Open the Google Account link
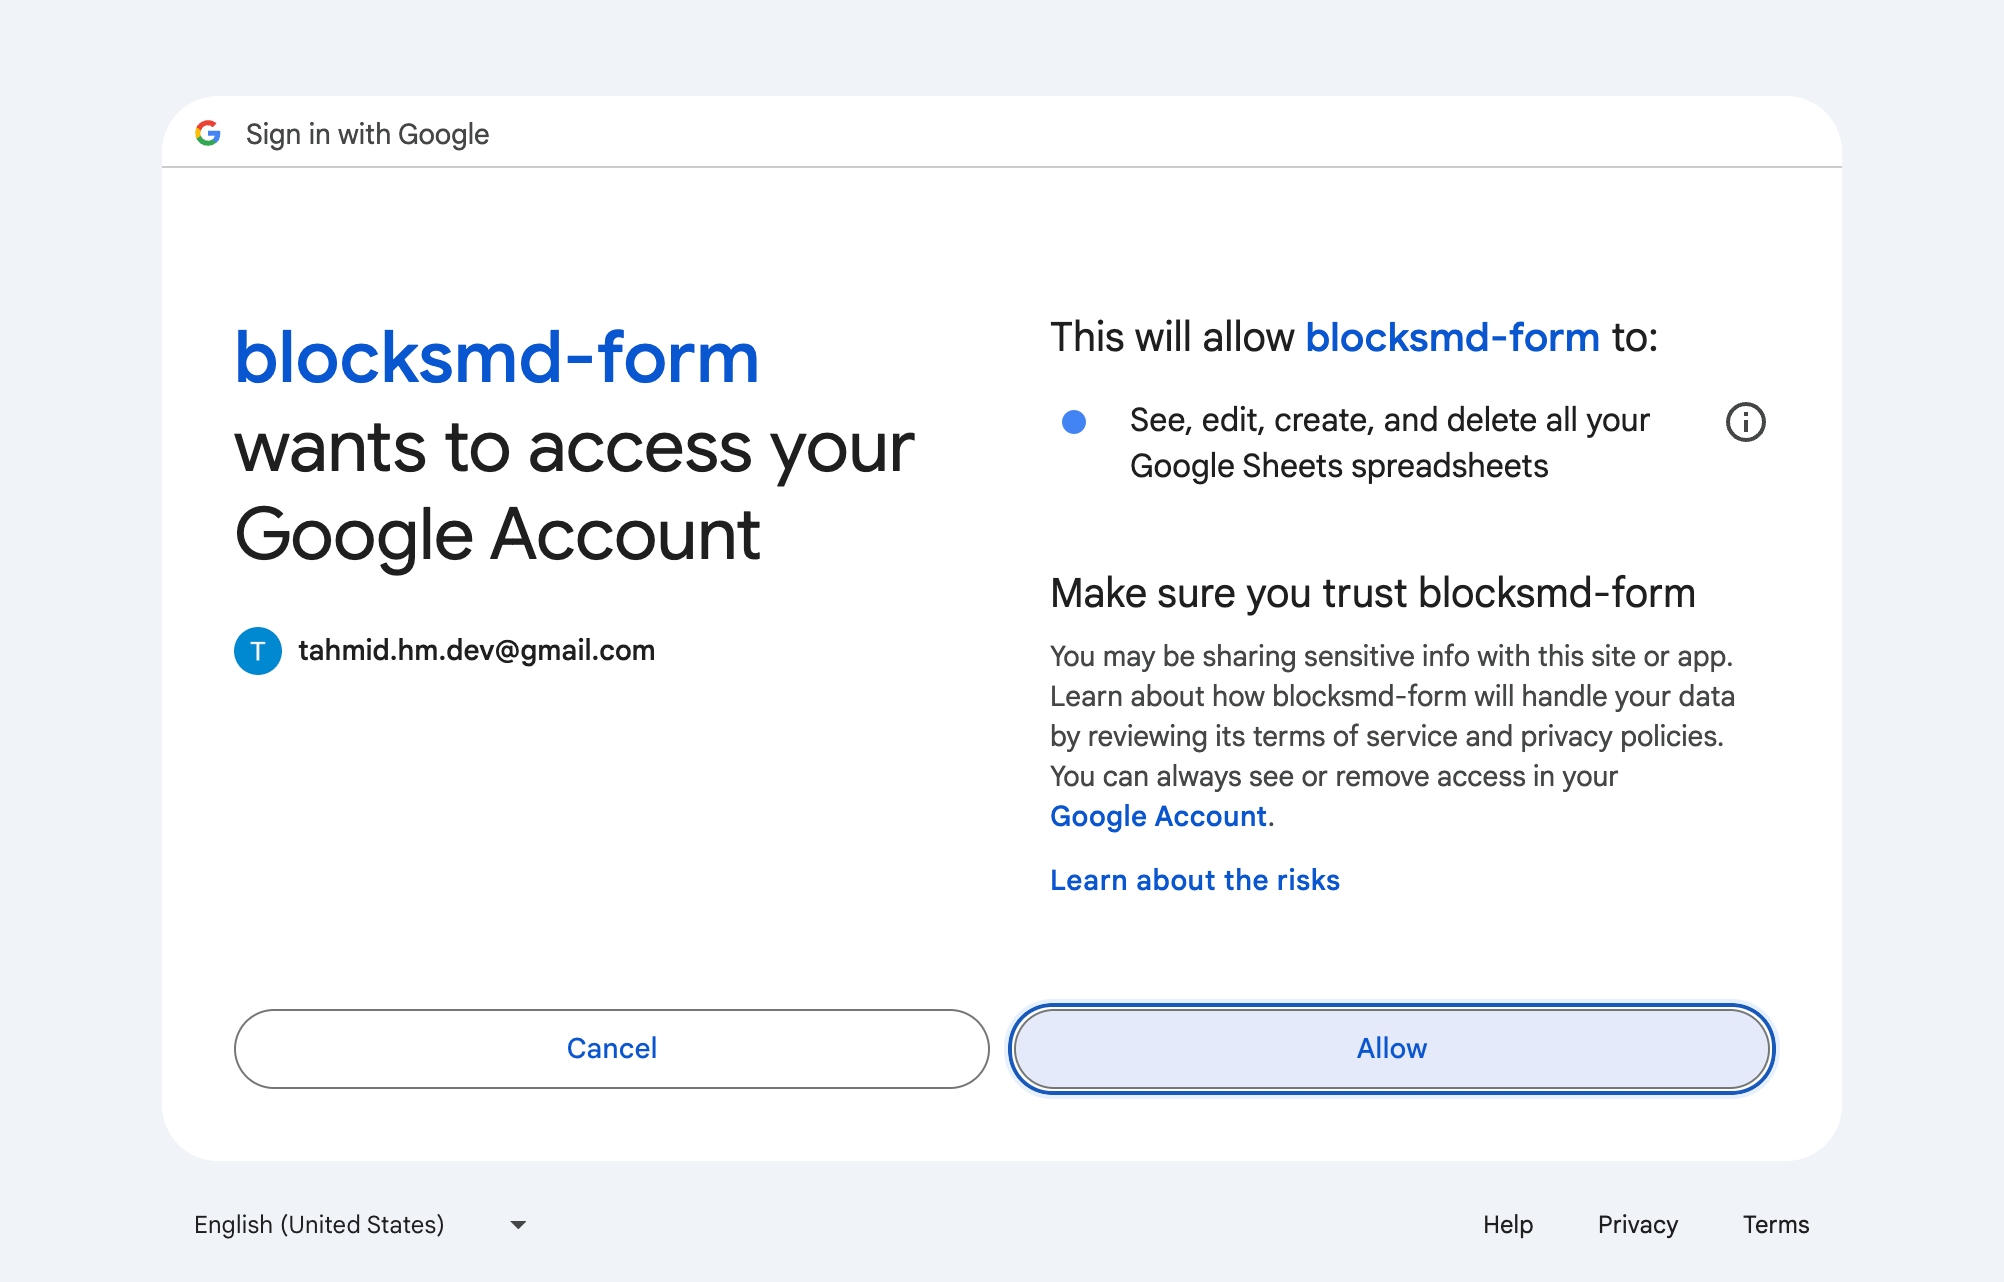This screenshot has width=2004, height=1282. [x=1159, y=816]
